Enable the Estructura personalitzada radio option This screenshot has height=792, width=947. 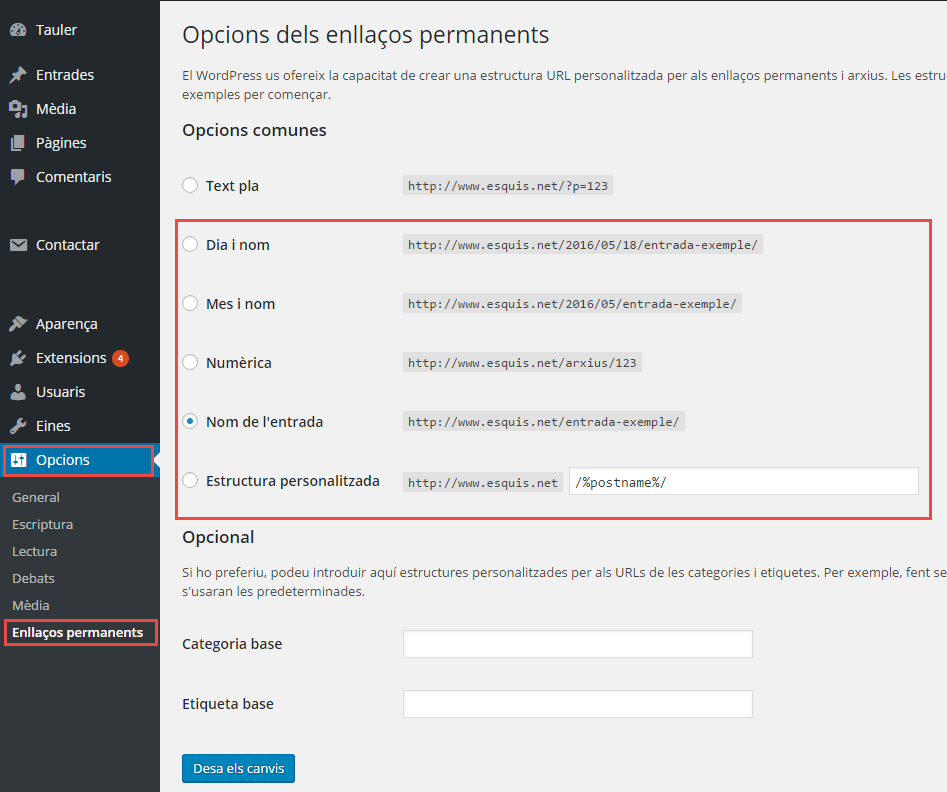190,480
